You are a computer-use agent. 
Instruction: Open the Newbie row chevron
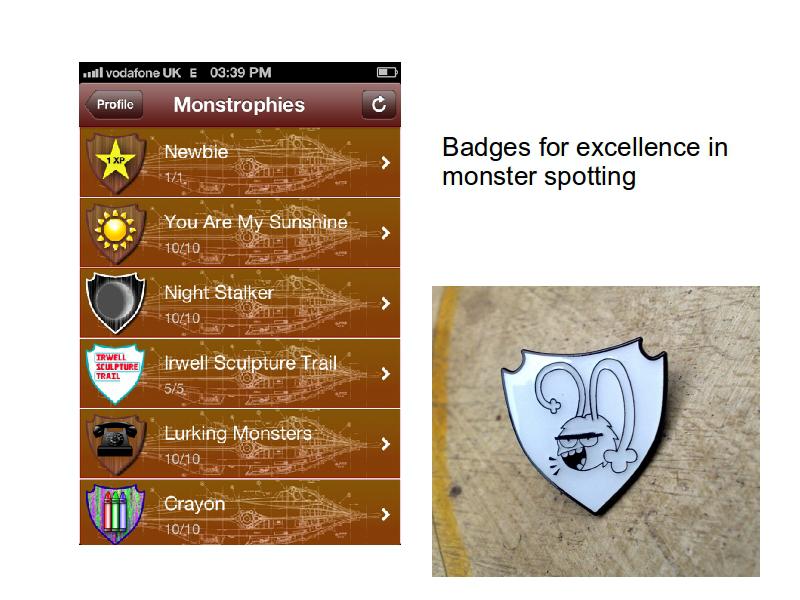click(x=386, y=163)
